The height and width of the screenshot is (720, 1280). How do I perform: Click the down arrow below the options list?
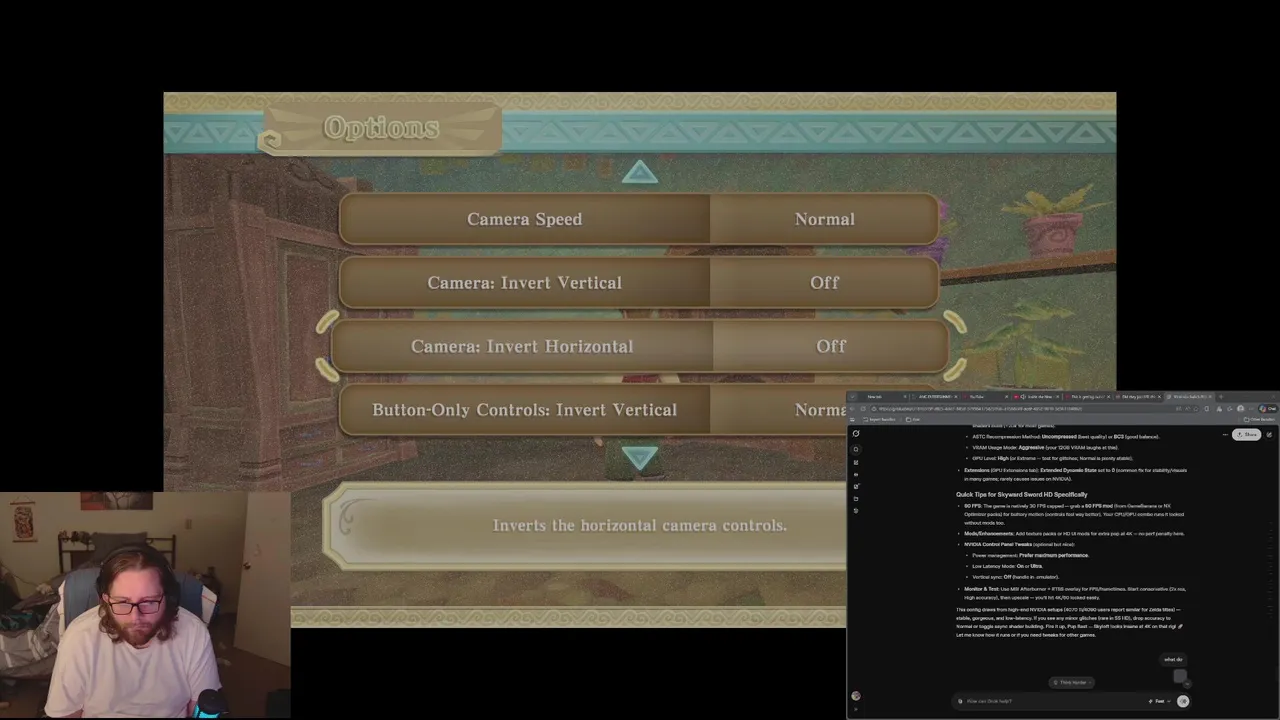pos(640,459)
